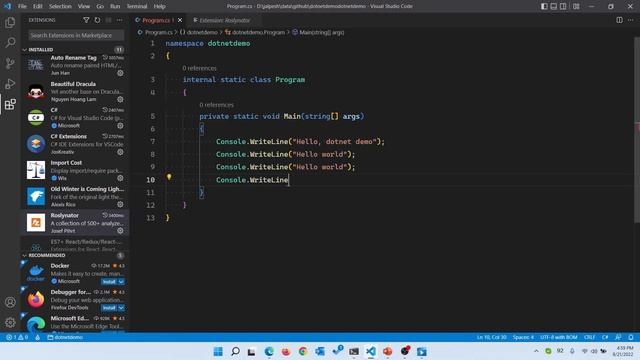Open the Search view in activity bar
This screenshot has height=360, width=640.
point(10,42)
